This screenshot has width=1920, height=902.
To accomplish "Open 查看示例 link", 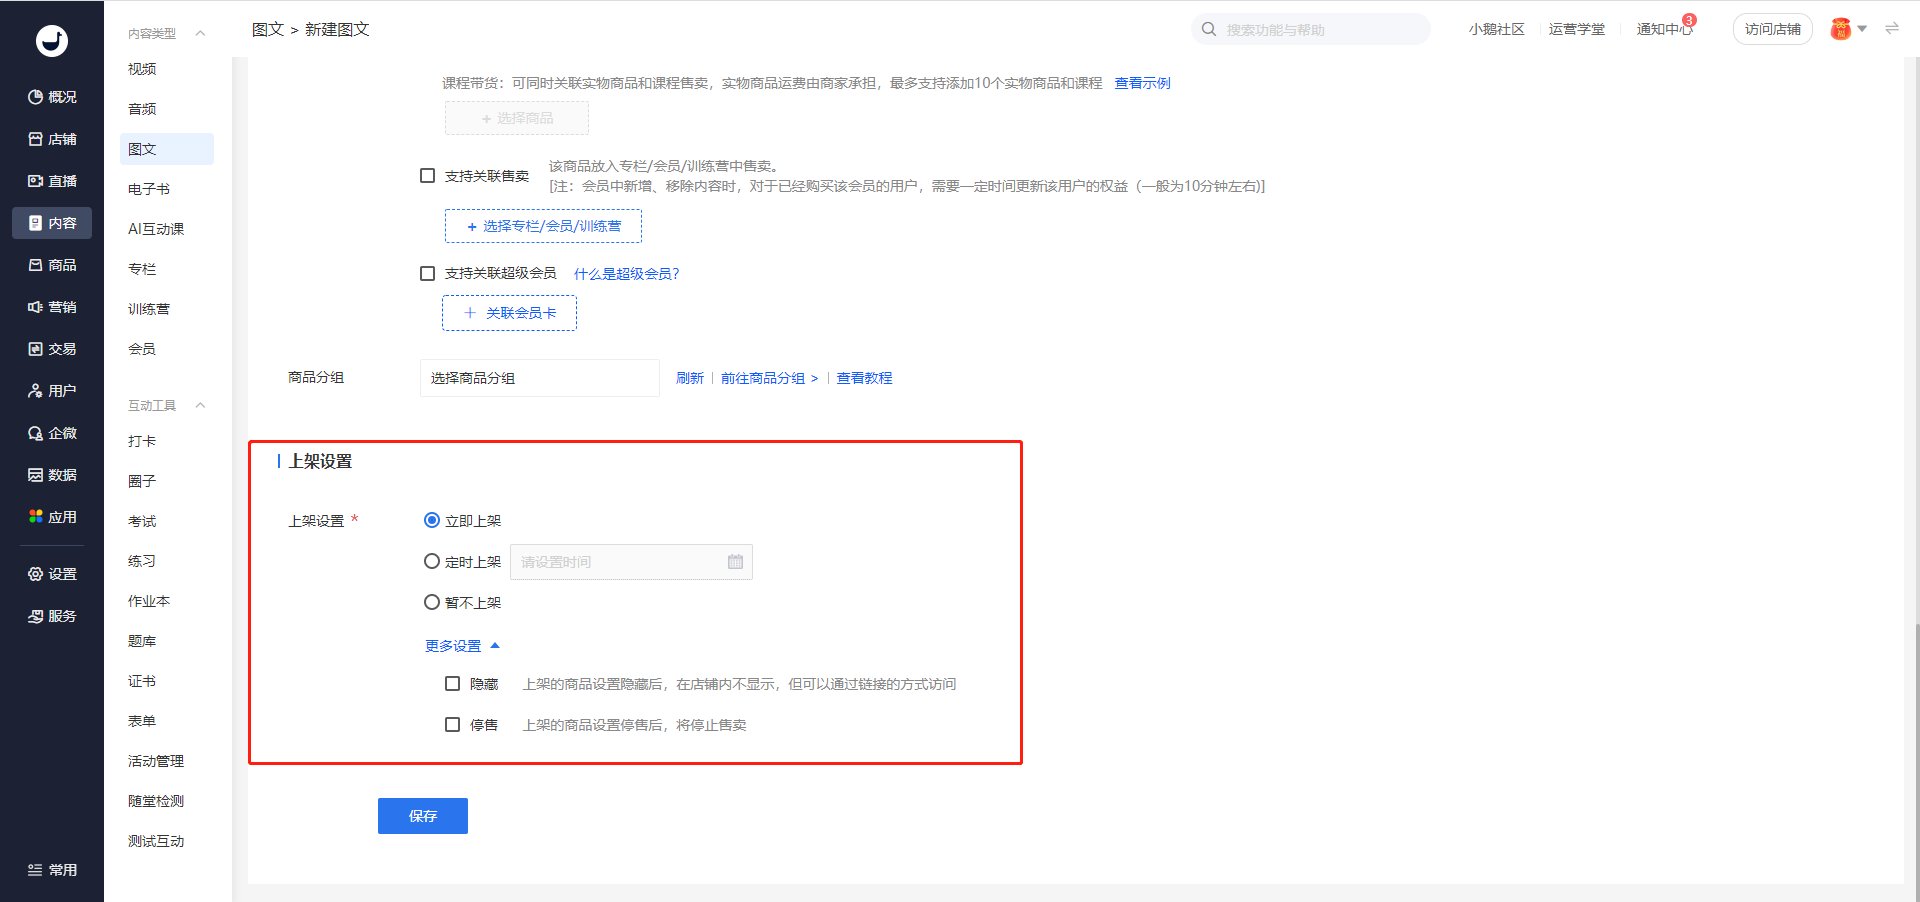I will coord(1142,83).
